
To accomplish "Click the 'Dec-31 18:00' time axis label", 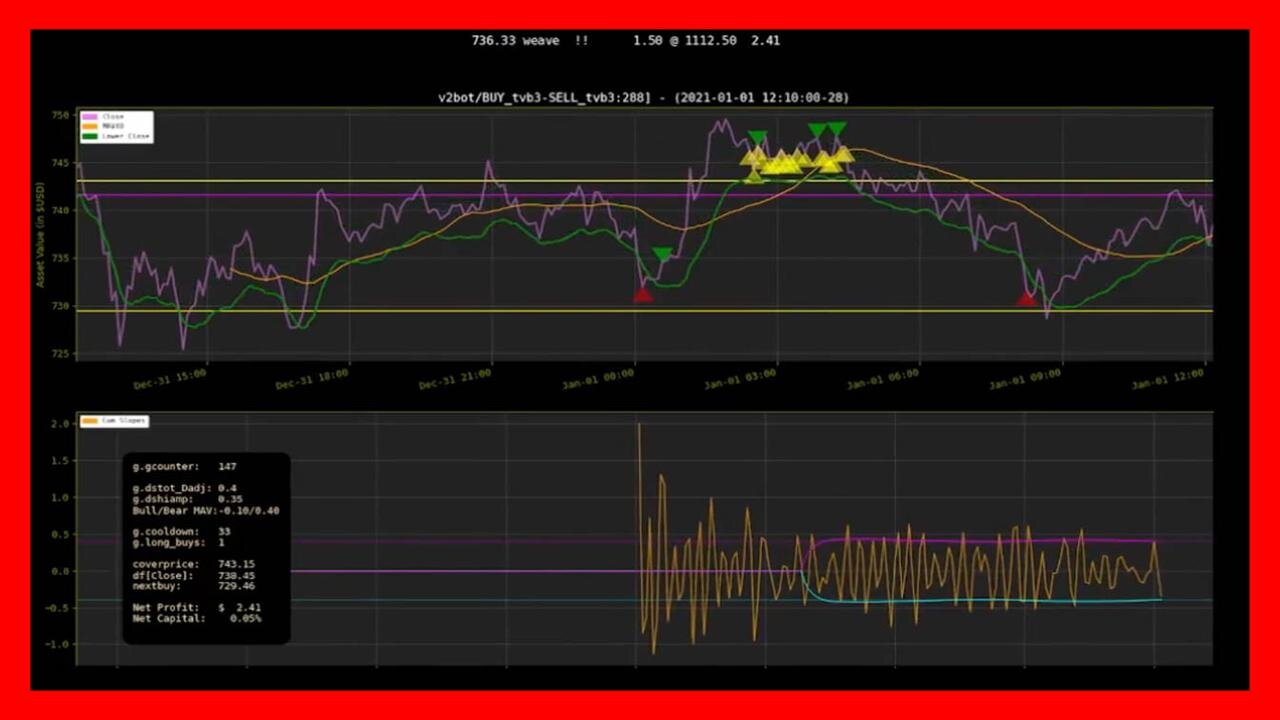I will (x=312, y=381).
